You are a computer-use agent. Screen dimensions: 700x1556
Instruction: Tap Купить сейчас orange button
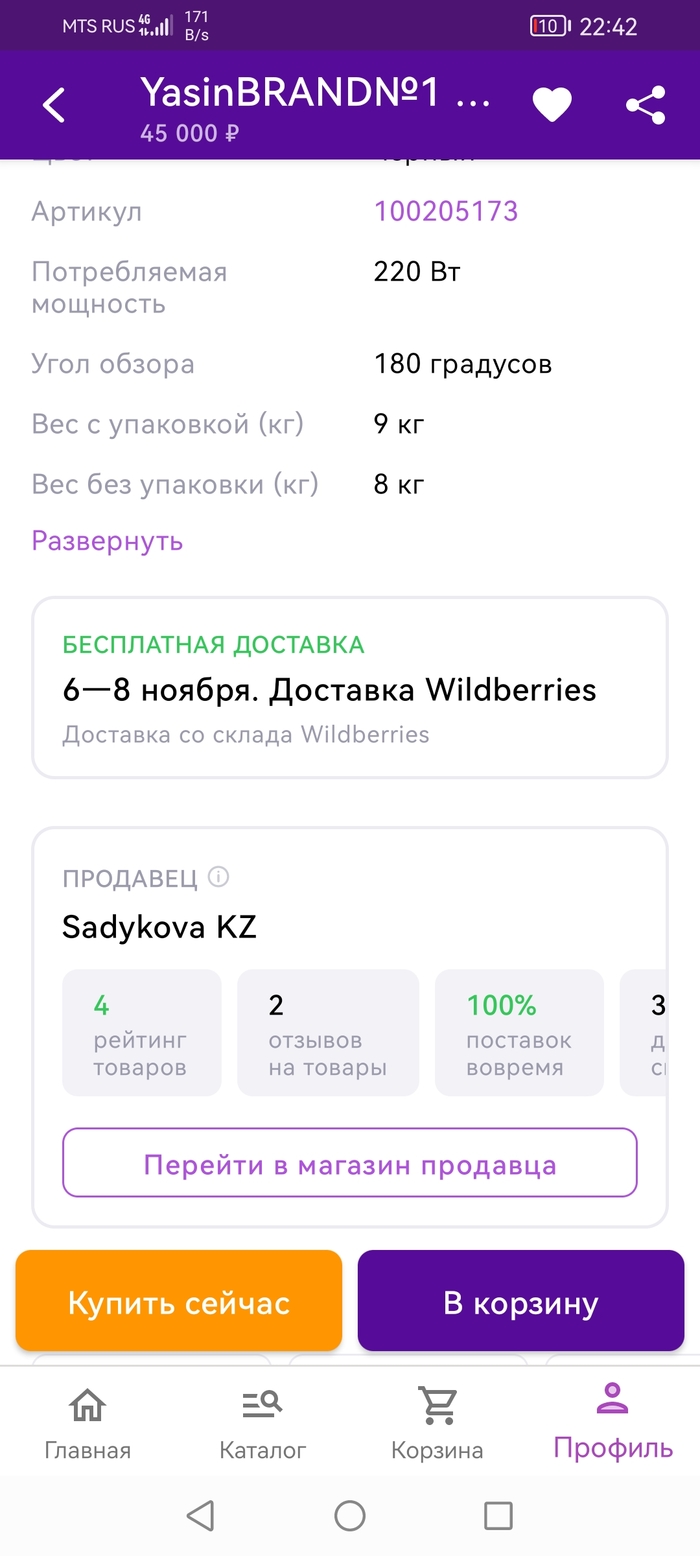coord(179,1302)
